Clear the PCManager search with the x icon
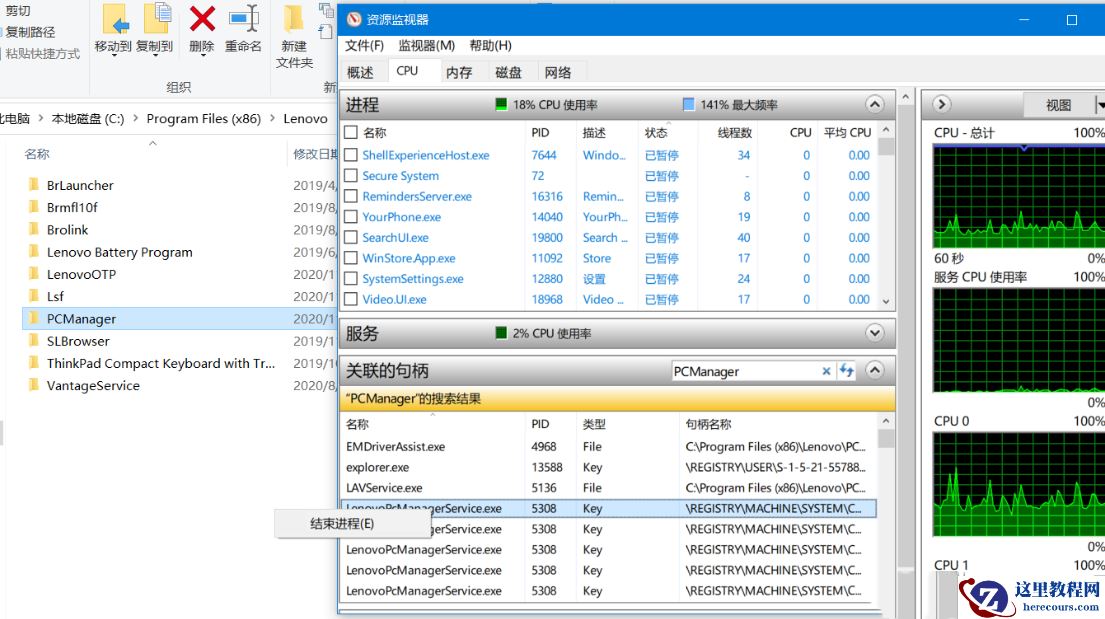The width and height of the screenshot is (1105, 619). coord(827,369)
